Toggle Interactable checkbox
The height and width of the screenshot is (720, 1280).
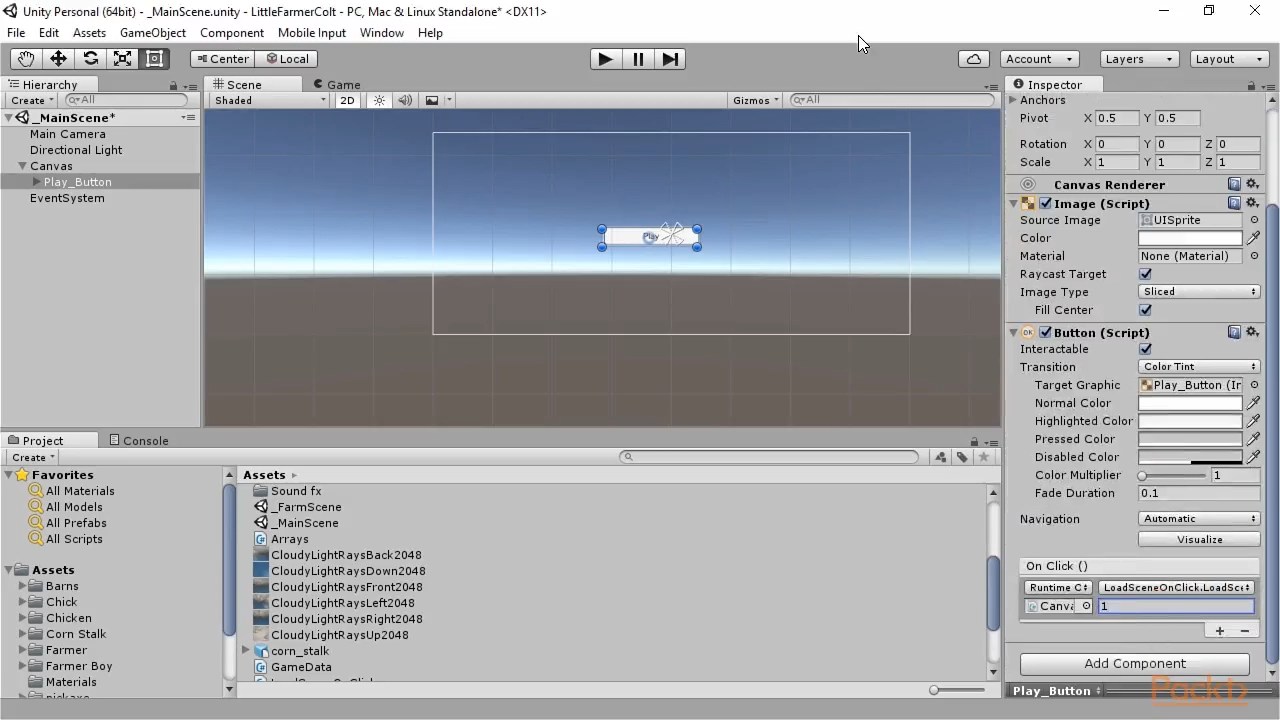point(1145,349)
